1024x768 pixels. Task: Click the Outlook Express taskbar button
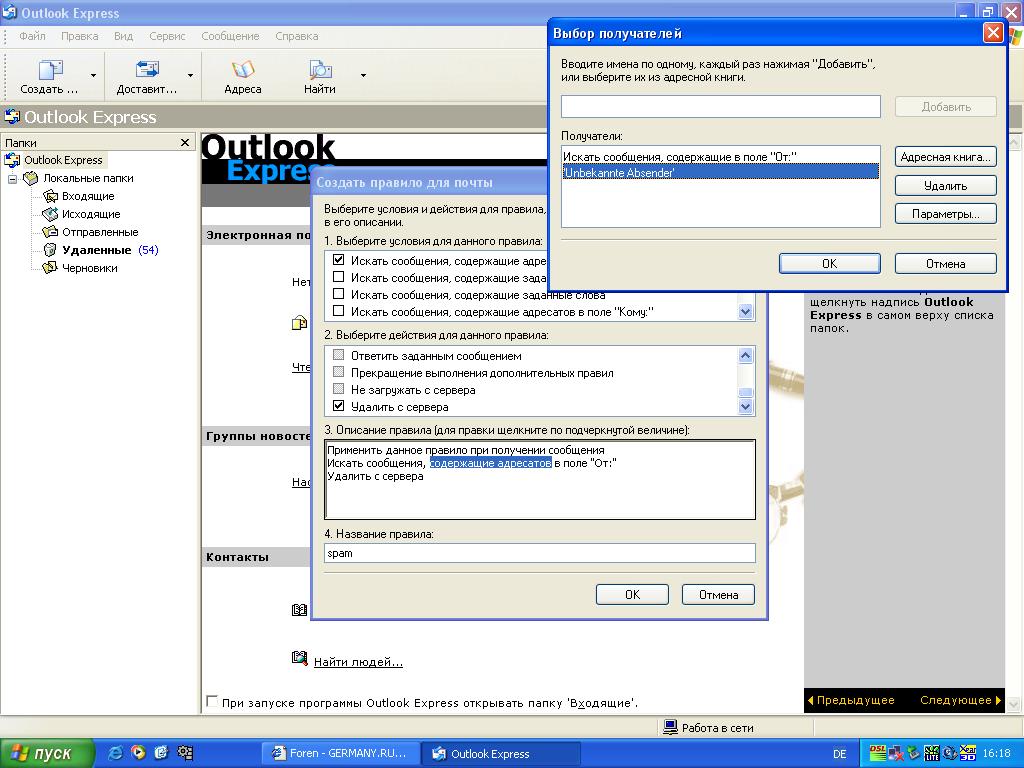point(500,753)
